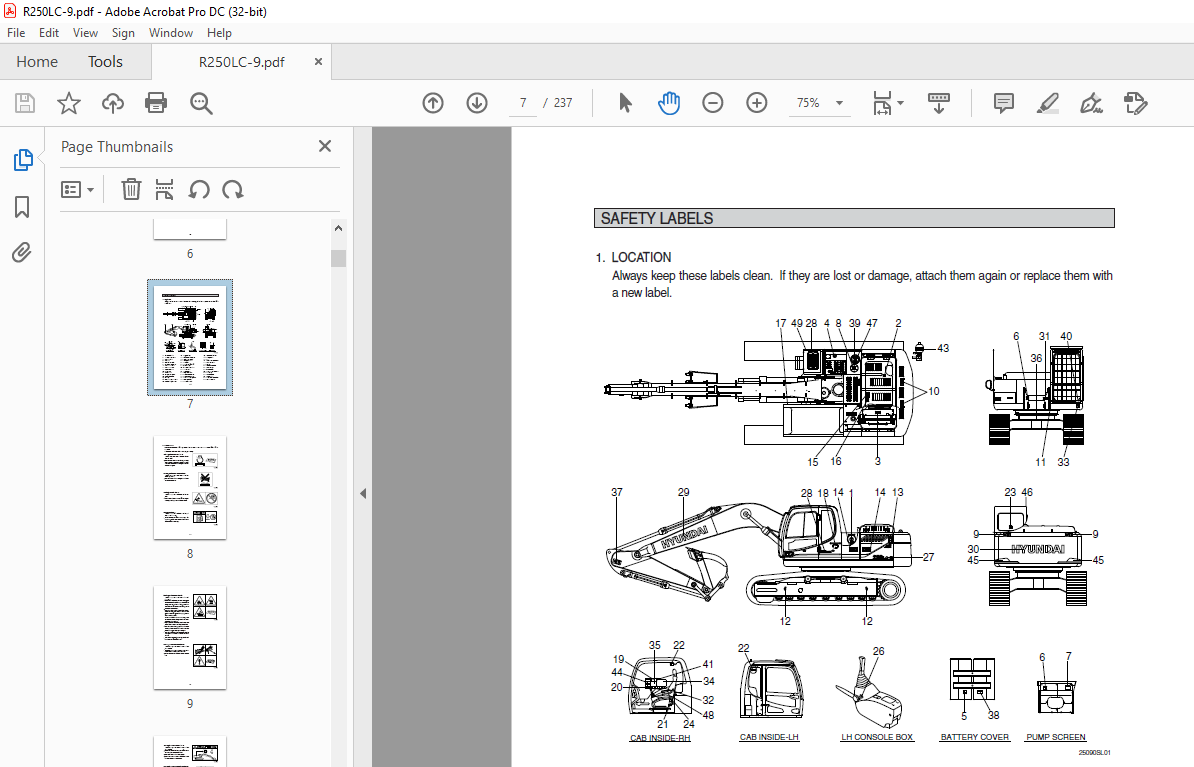Select page 6 thumbnail

pos(190,229)
